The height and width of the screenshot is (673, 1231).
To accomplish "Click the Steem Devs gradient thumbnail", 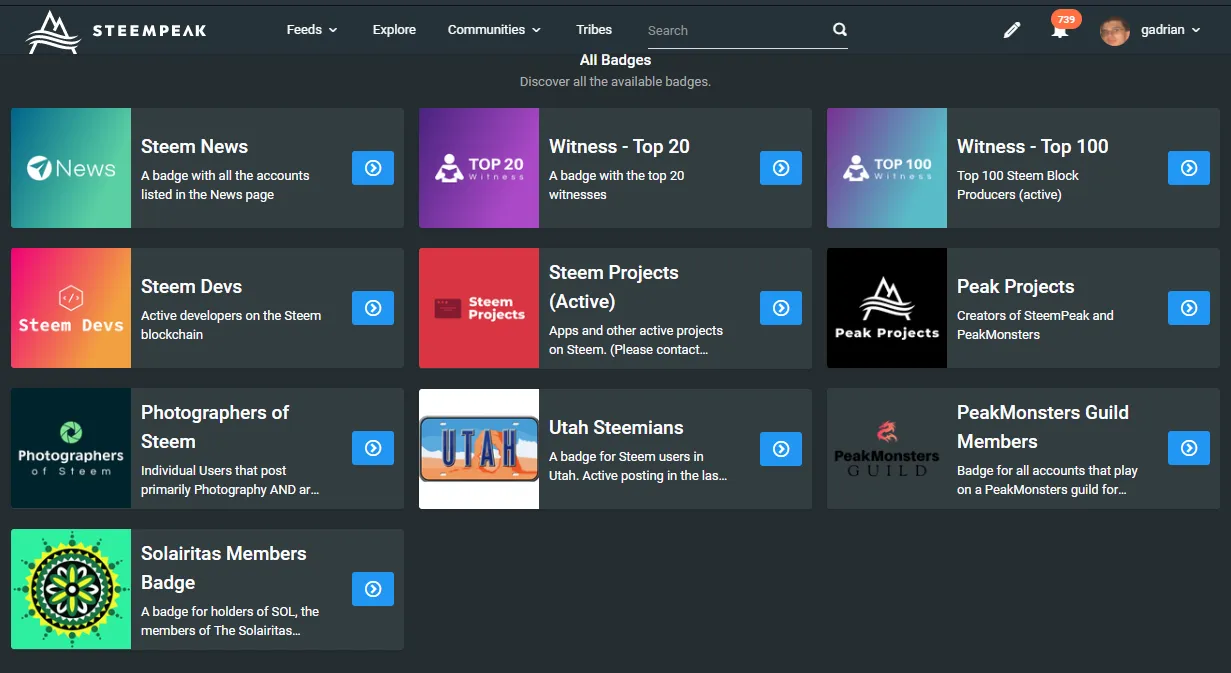I will click(71, 308).
